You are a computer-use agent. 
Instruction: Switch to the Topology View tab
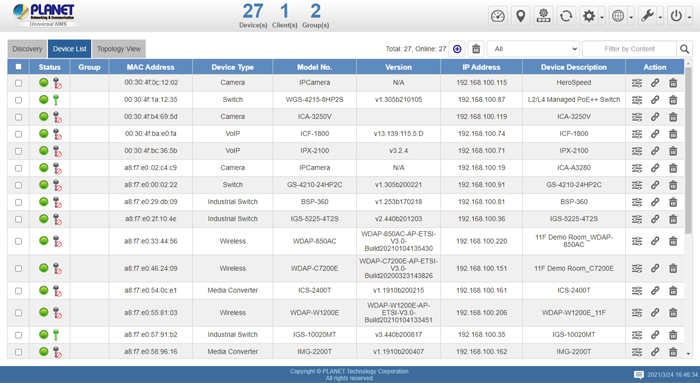[119, 49]
